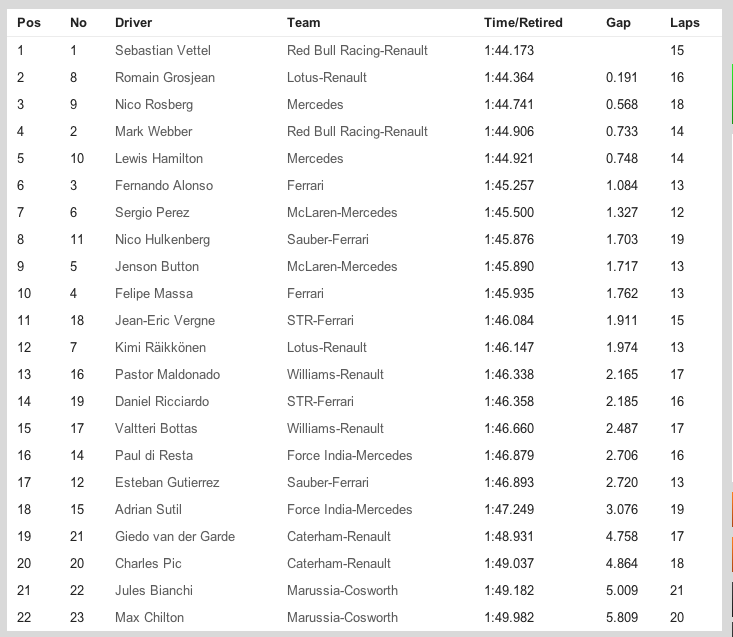Click the Team column header

pyautogui.click(x=304, y=23)
